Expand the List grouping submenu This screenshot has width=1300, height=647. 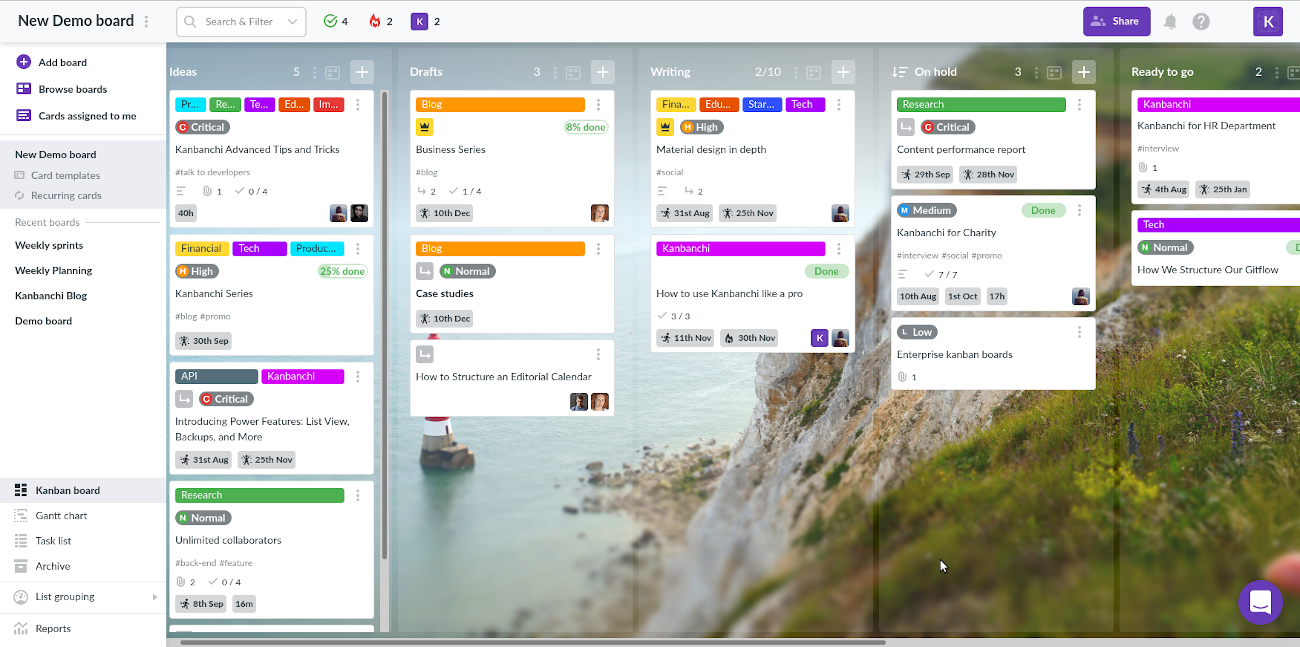[154, 597]
